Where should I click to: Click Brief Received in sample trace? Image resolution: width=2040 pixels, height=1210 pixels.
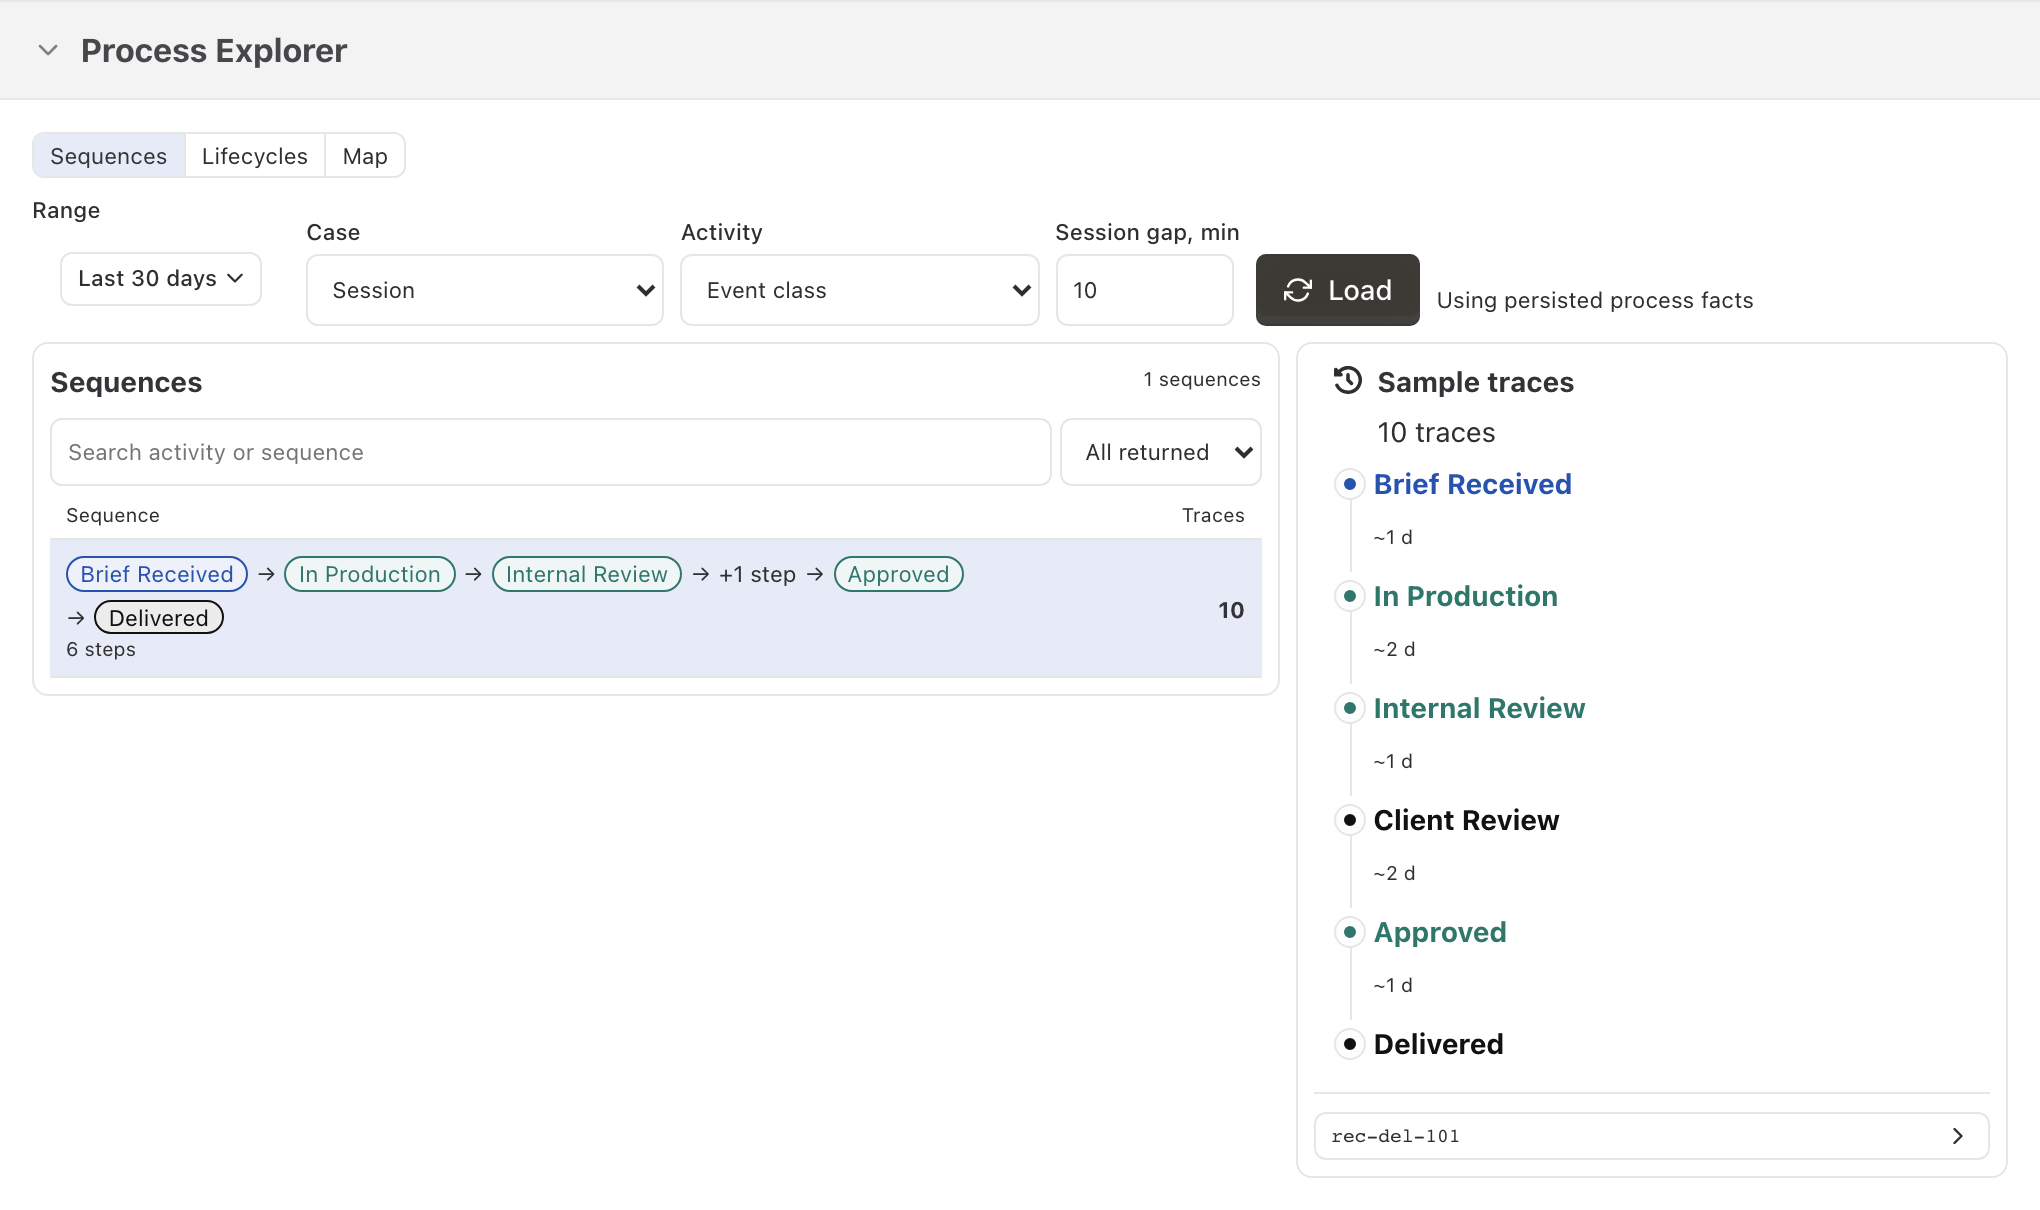pos(1472,484)
